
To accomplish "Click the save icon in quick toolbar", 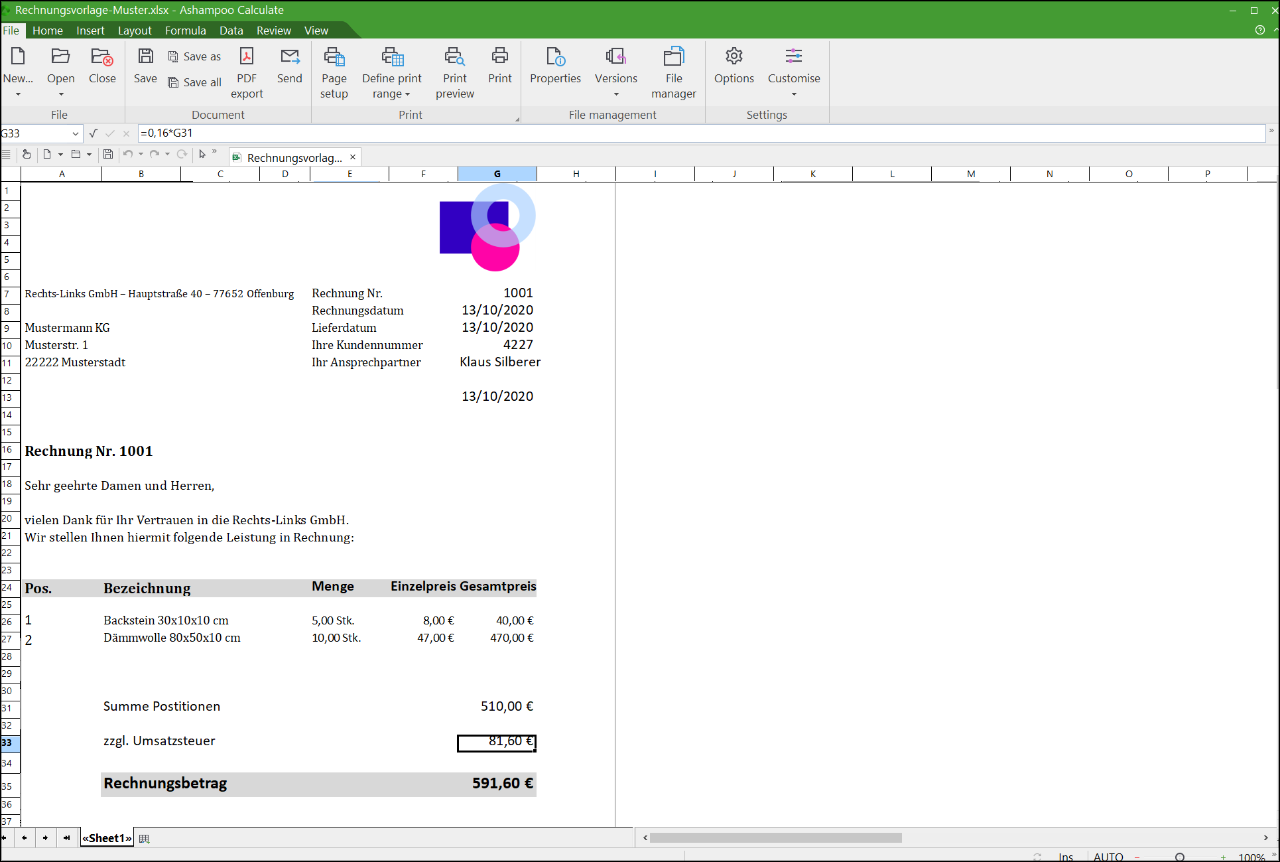I will [107, 154].
